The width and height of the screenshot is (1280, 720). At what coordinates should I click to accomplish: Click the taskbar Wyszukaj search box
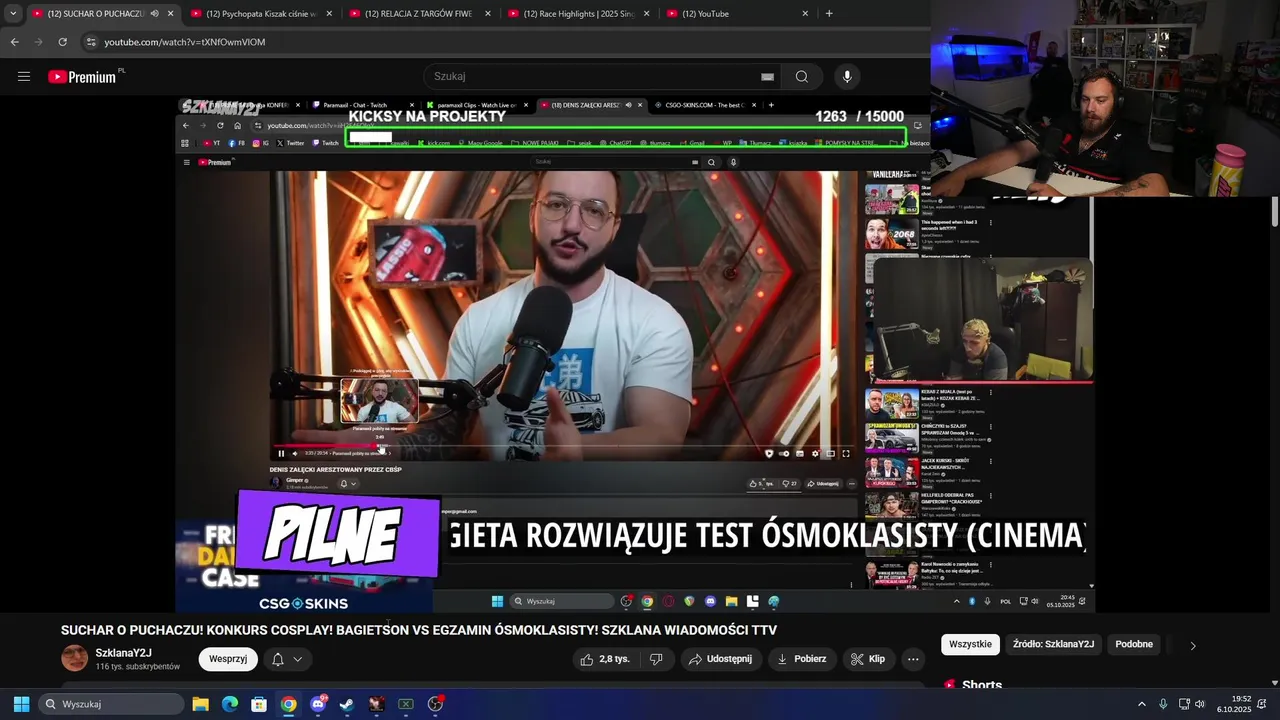click(111, 704)
